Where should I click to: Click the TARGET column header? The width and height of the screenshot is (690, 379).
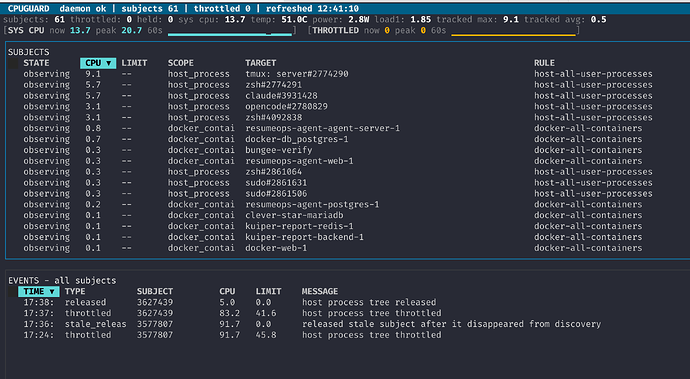coord(261,63)
